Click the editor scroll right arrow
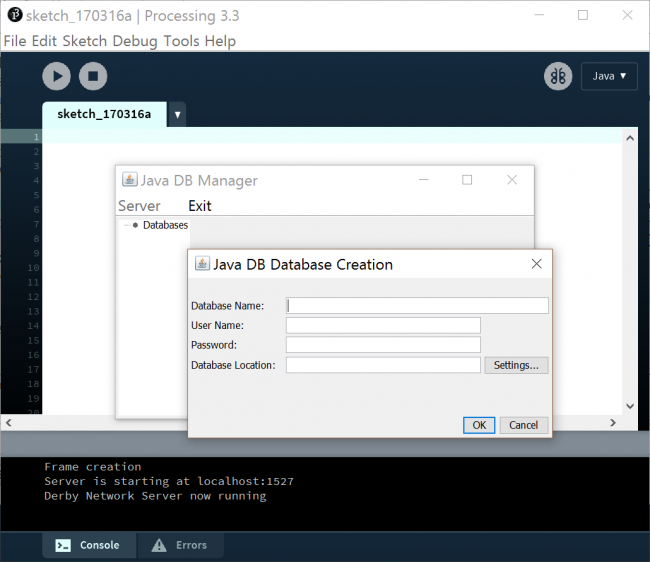Image resolution: width=650 pixels, height=562 pixels. tap(613, 423)
